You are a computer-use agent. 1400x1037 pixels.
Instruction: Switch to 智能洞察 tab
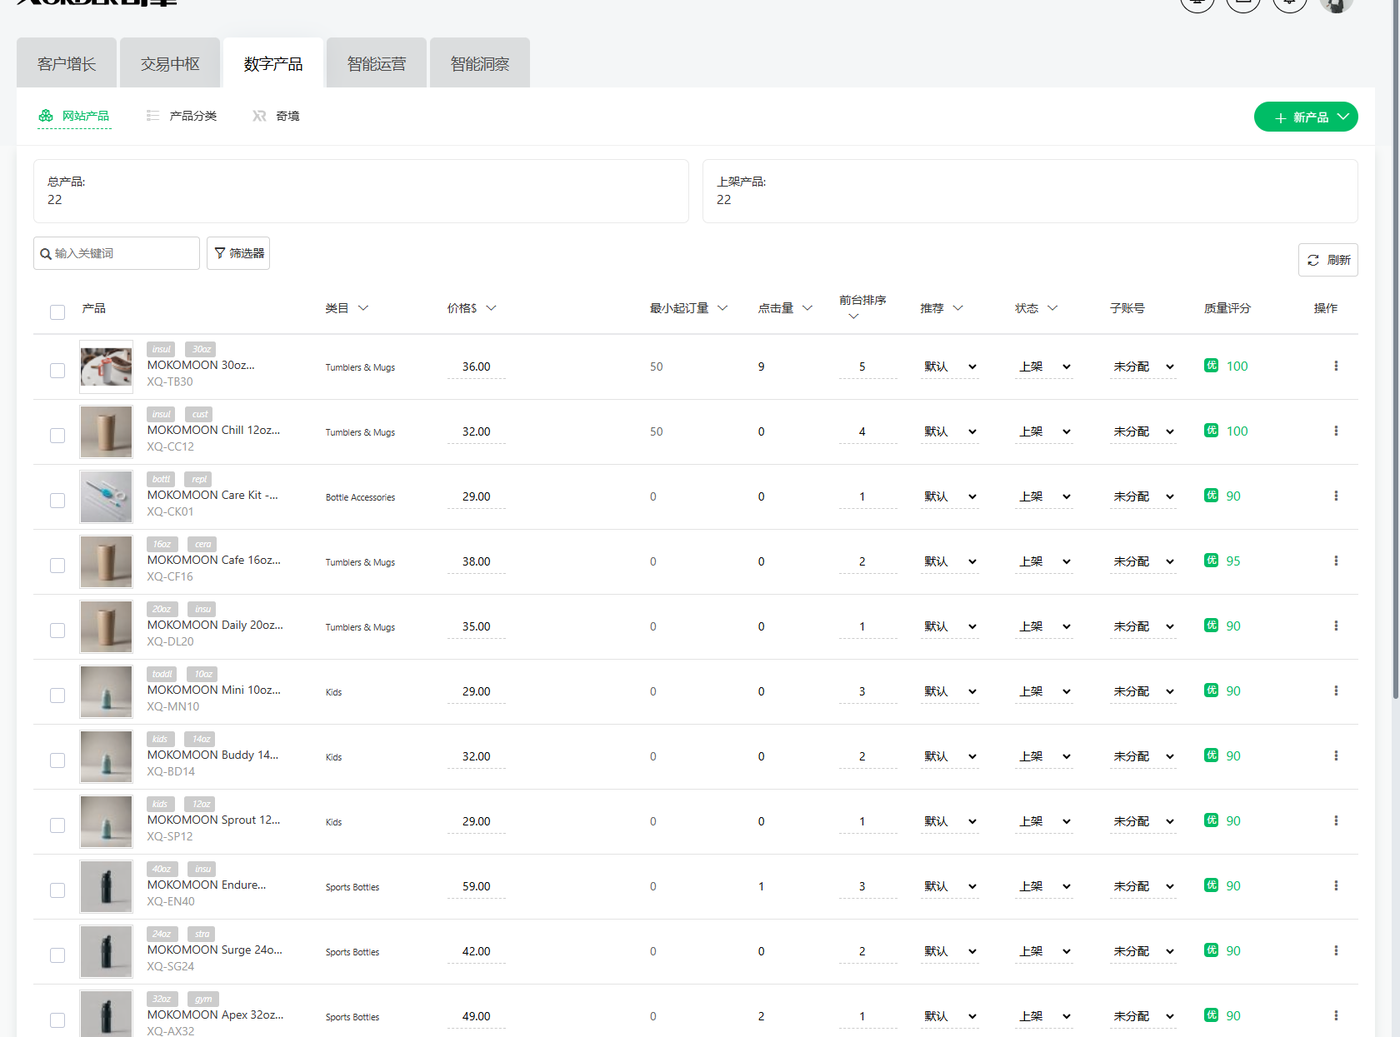coord(480,63)
